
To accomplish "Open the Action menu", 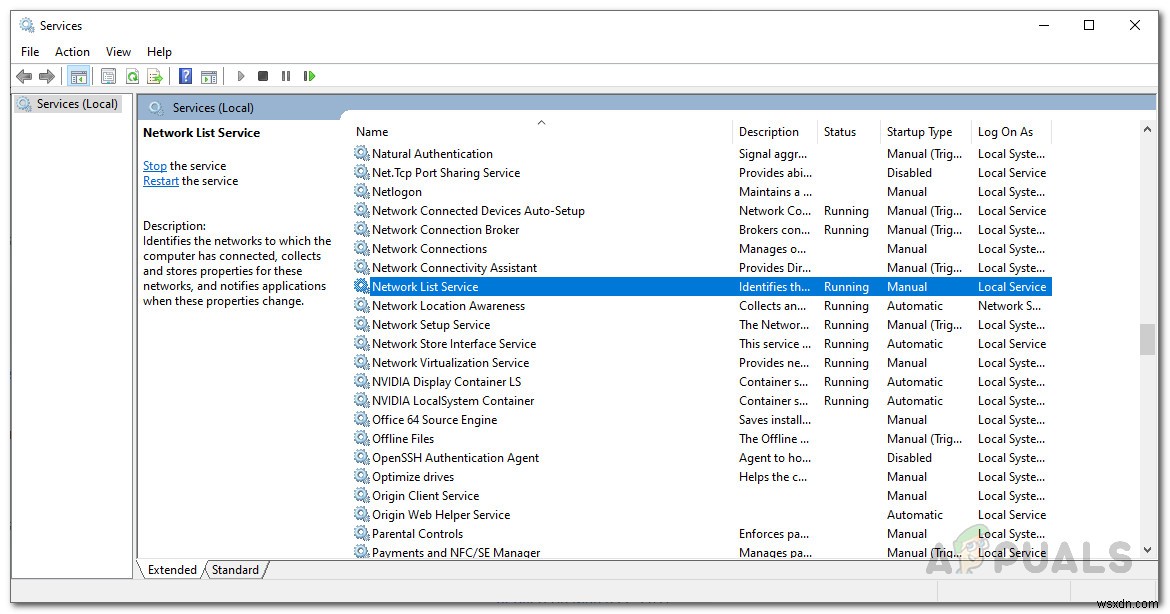I will pyautogui.click(x=72, y=51).
